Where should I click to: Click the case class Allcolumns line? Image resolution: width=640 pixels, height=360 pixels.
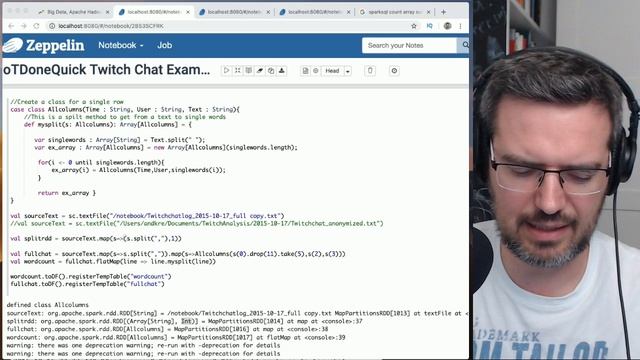(125, 109)
